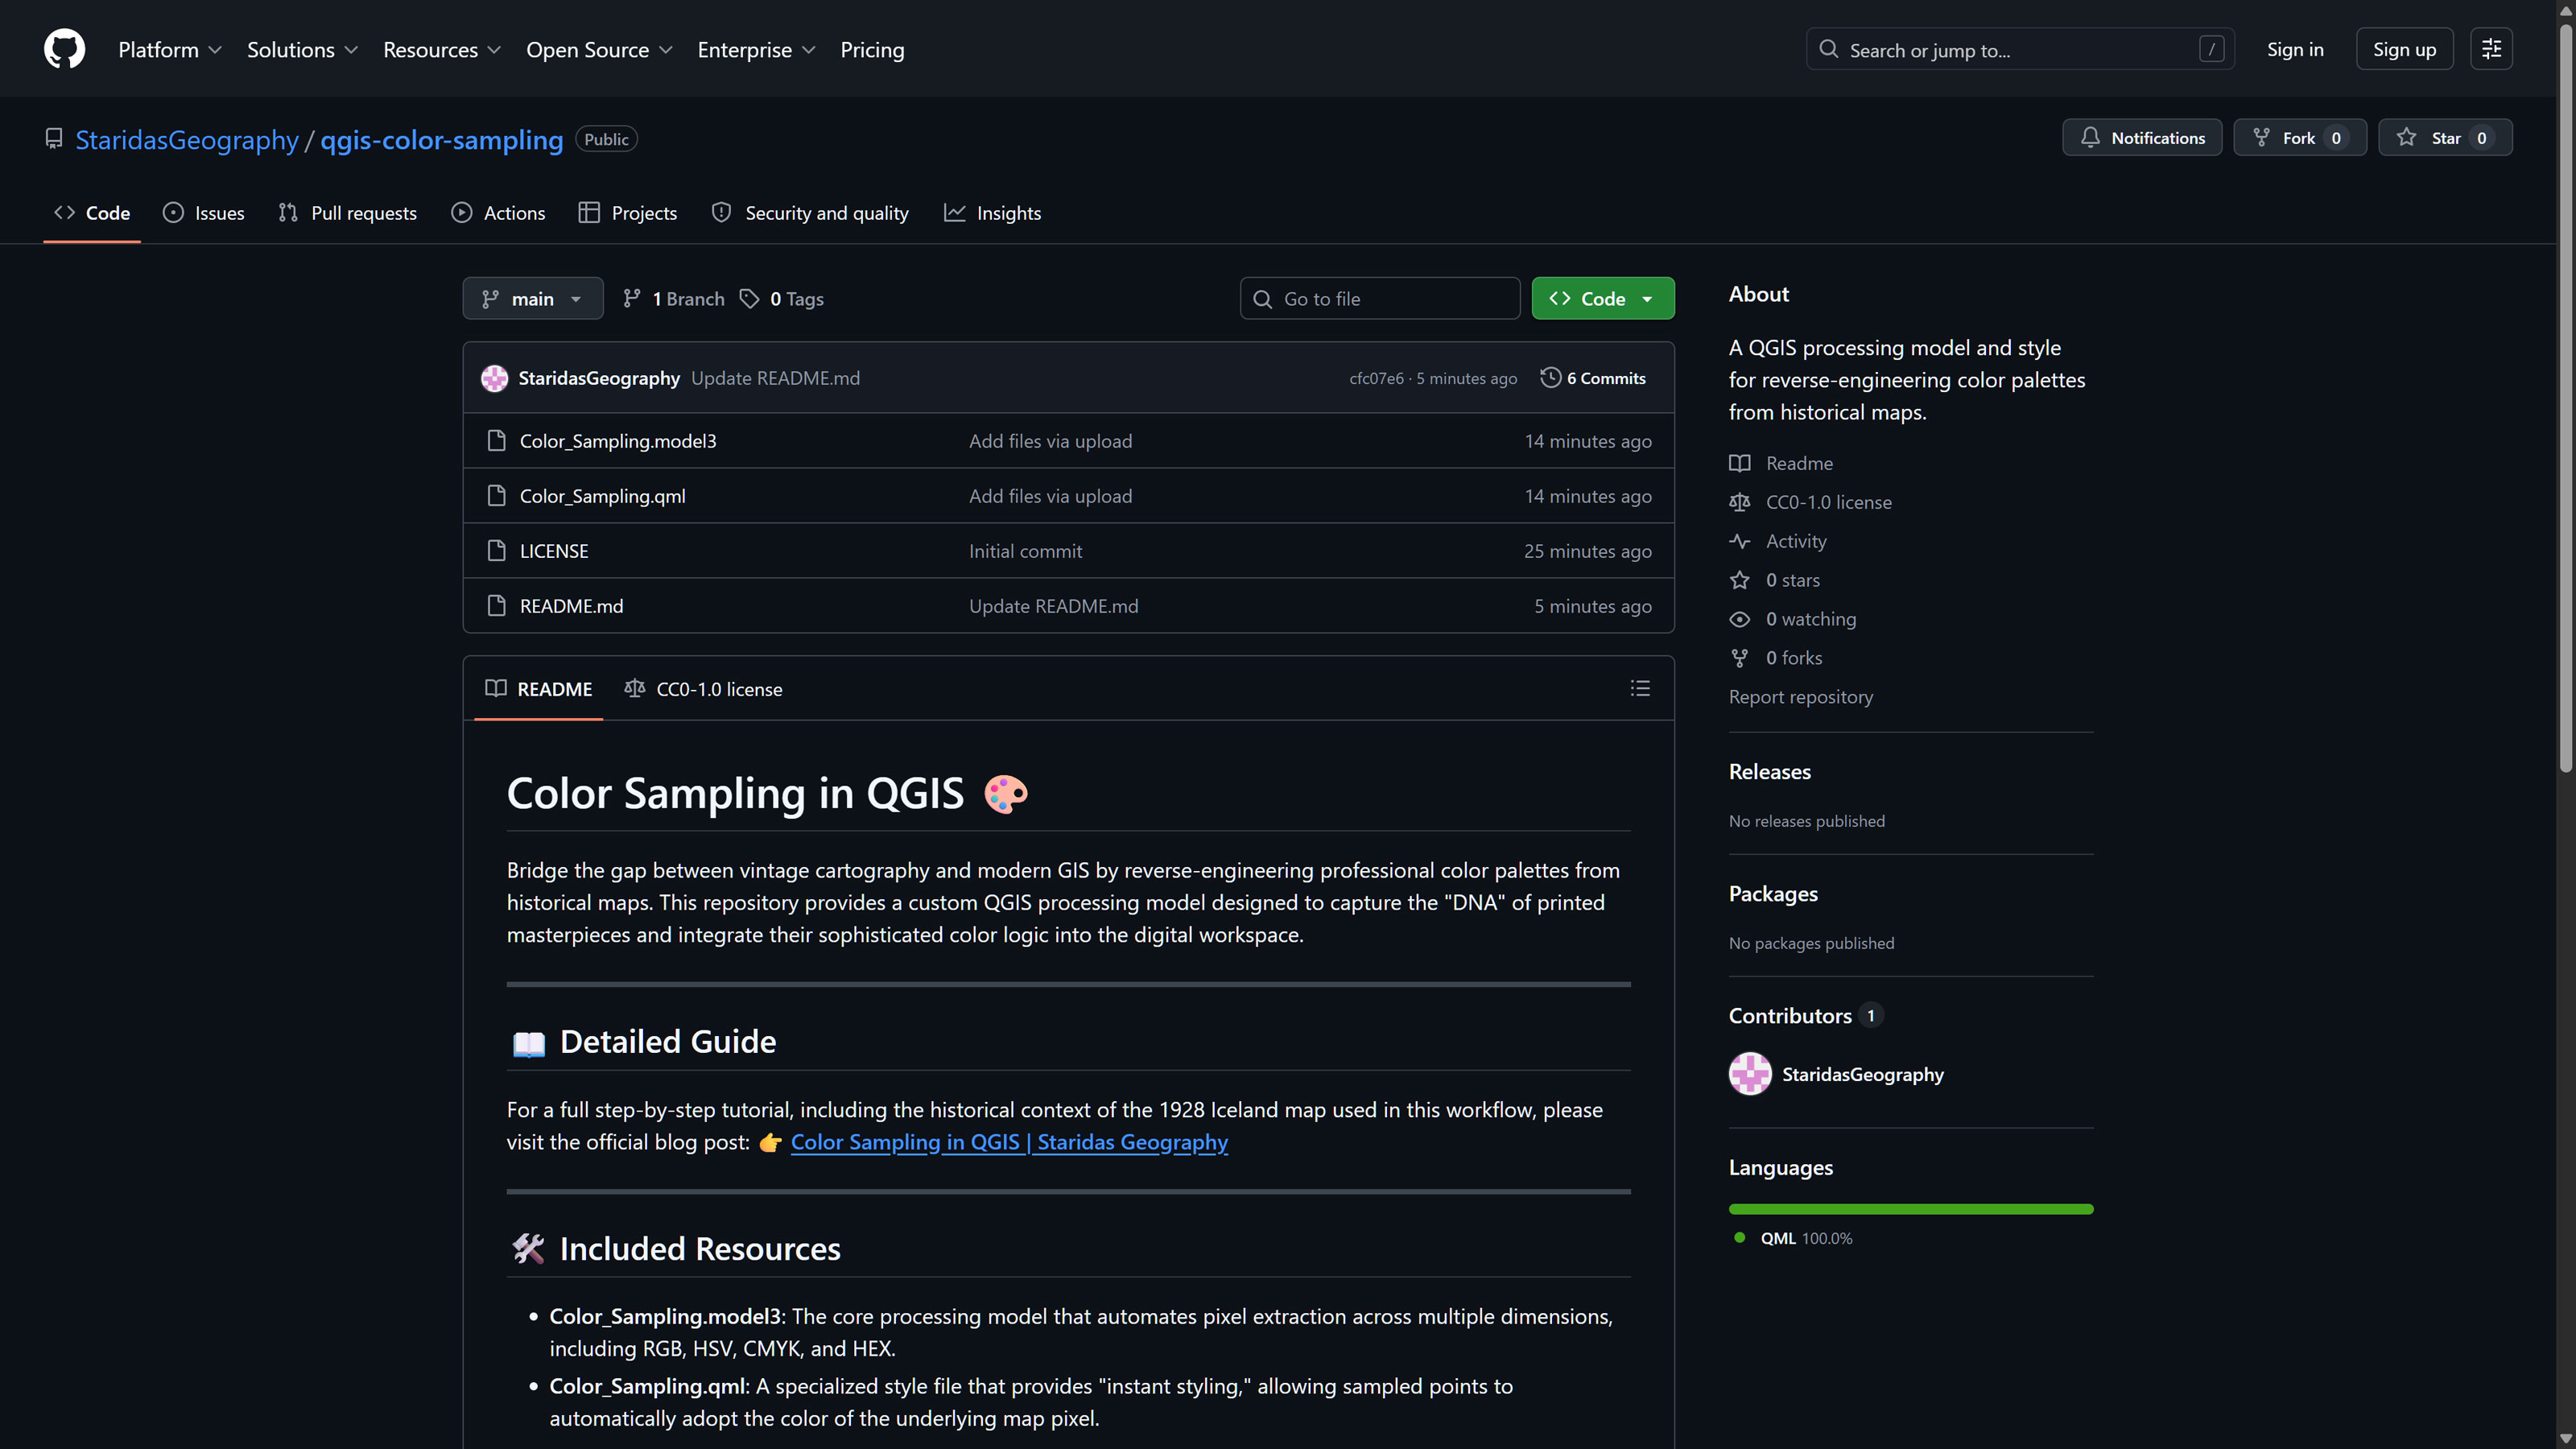Open the Color Sampling in QGIS blog link
Screen dimensions: 2576x1449
[1009, 1142]
